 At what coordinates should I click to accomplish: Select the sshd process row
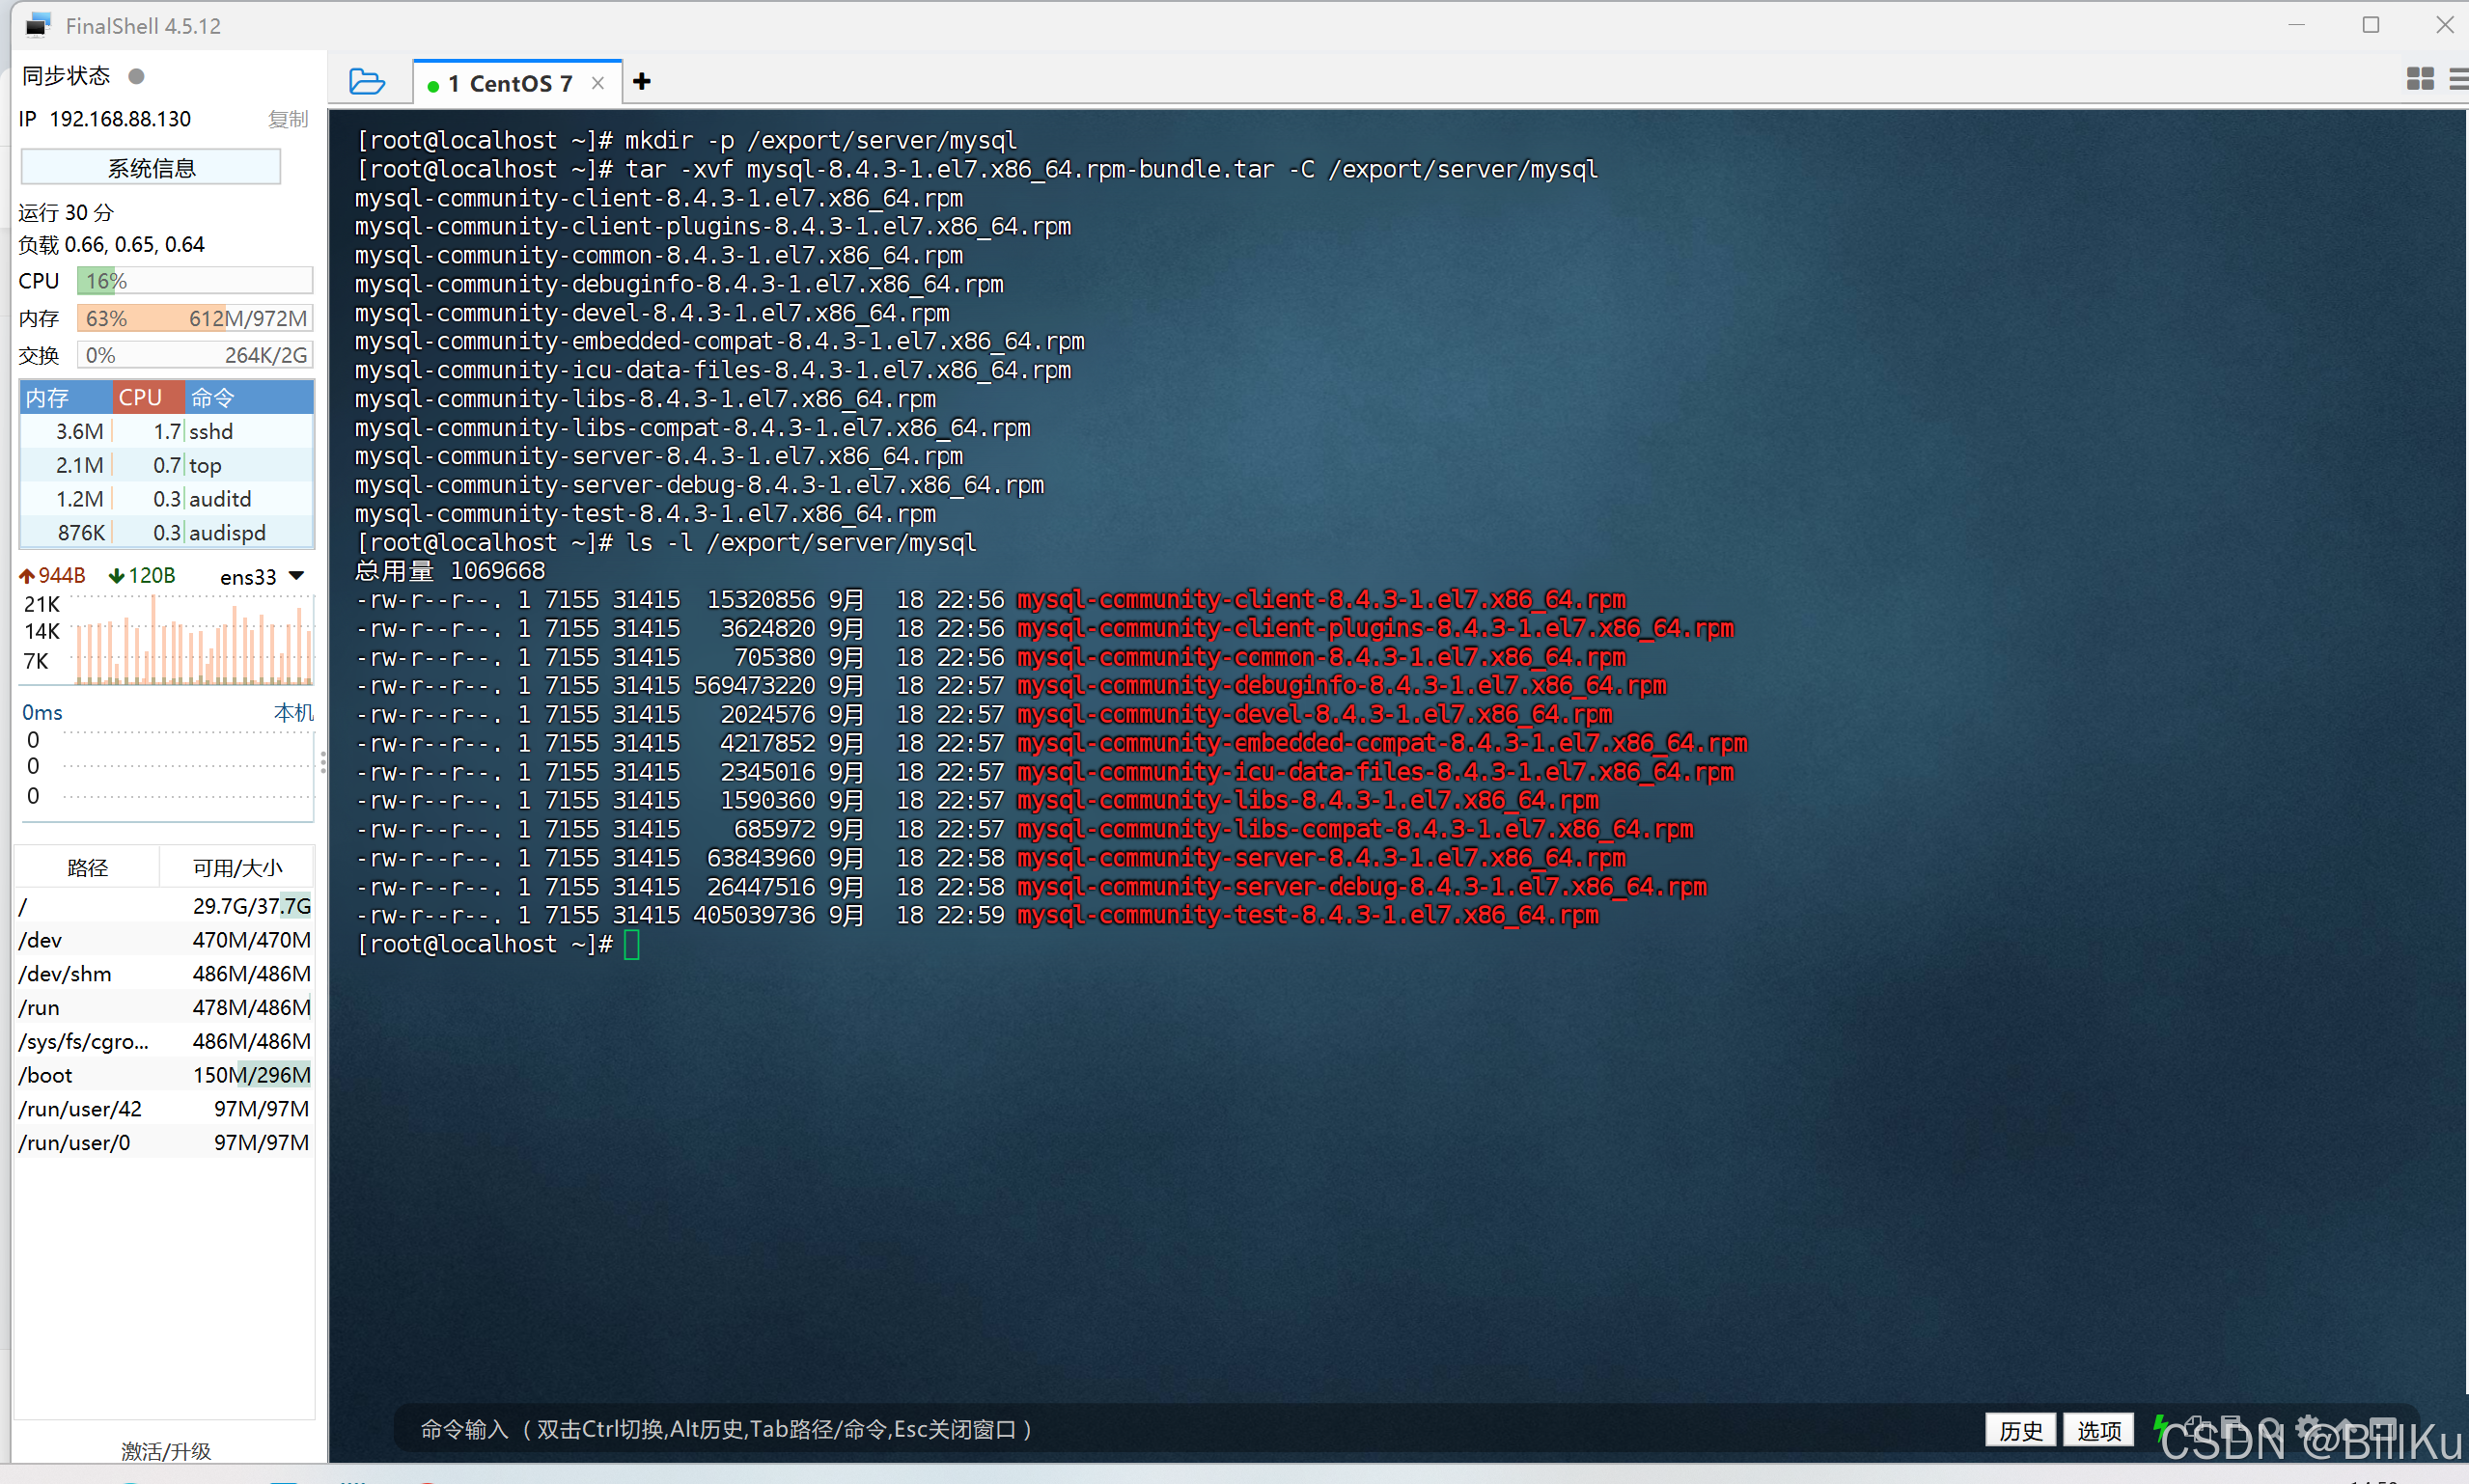pyautogui.click(x=167, y=431)
